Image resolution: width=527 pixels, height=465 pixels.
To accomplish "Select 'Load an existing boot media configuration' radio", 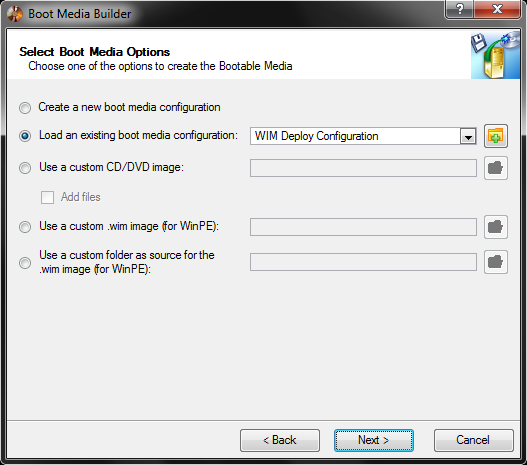I will click(25, 136).
